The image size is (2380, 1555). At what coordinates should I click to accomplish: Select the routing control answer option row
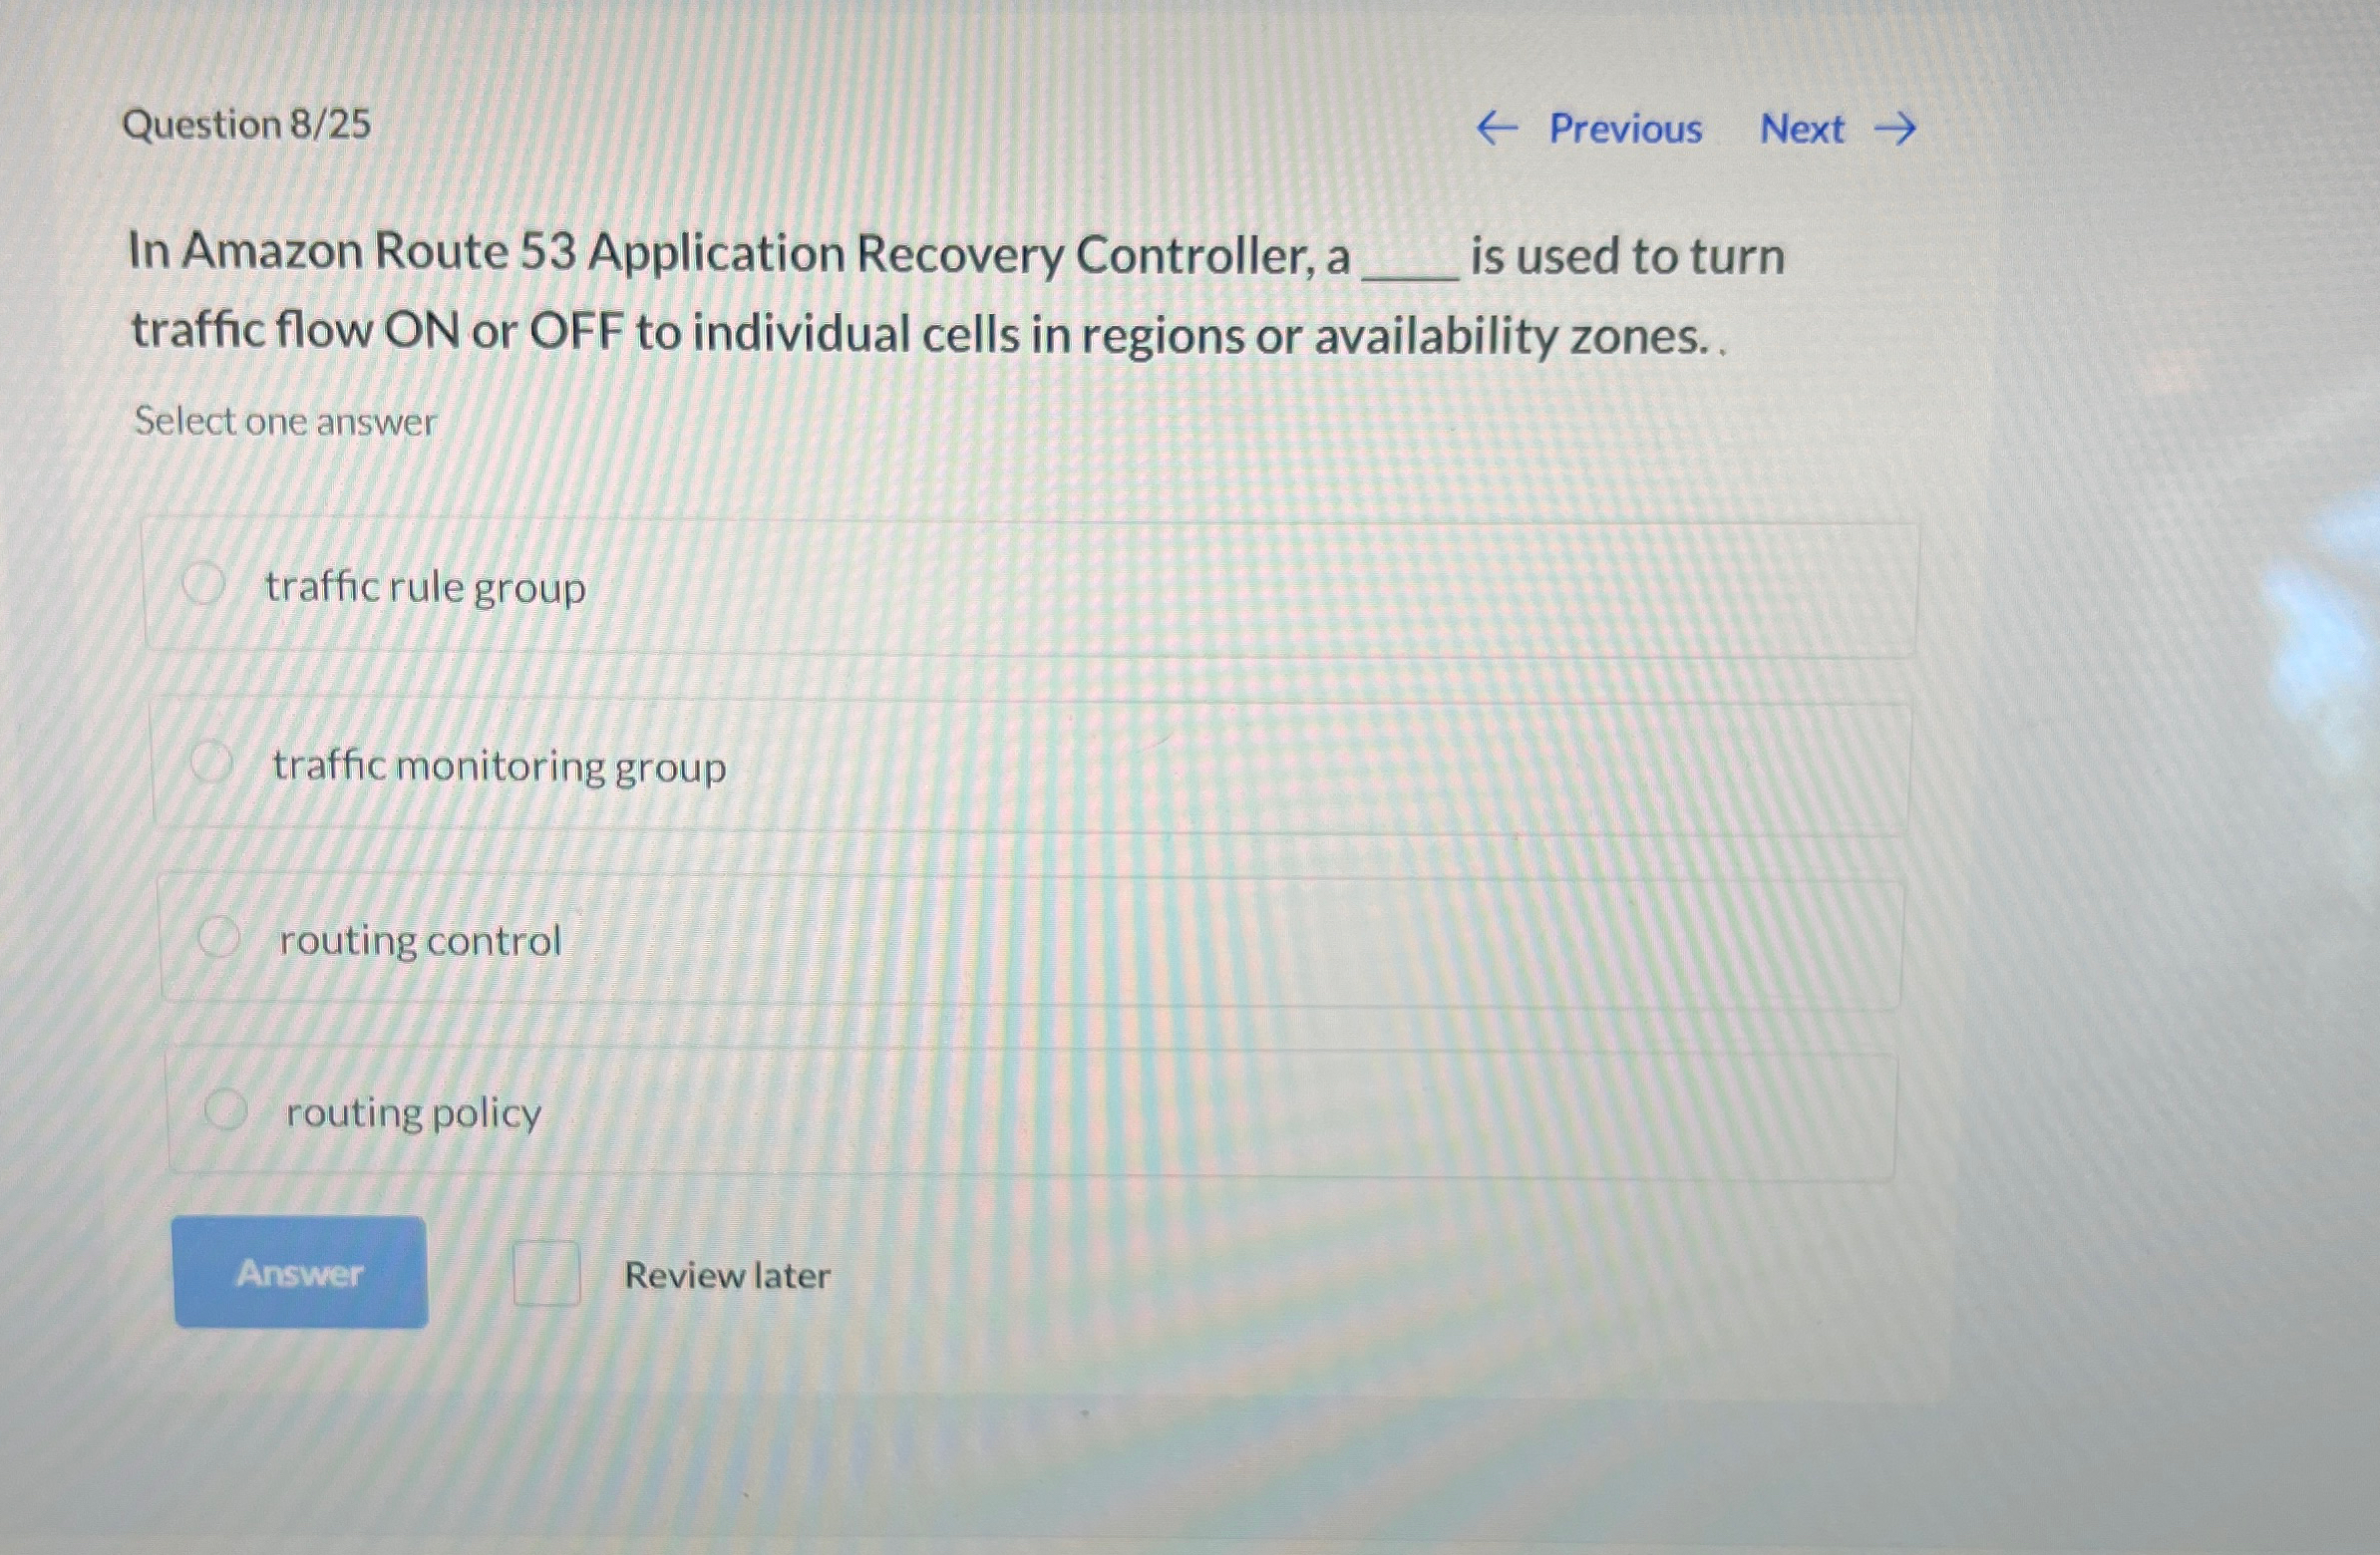(x=1029, y=938)
